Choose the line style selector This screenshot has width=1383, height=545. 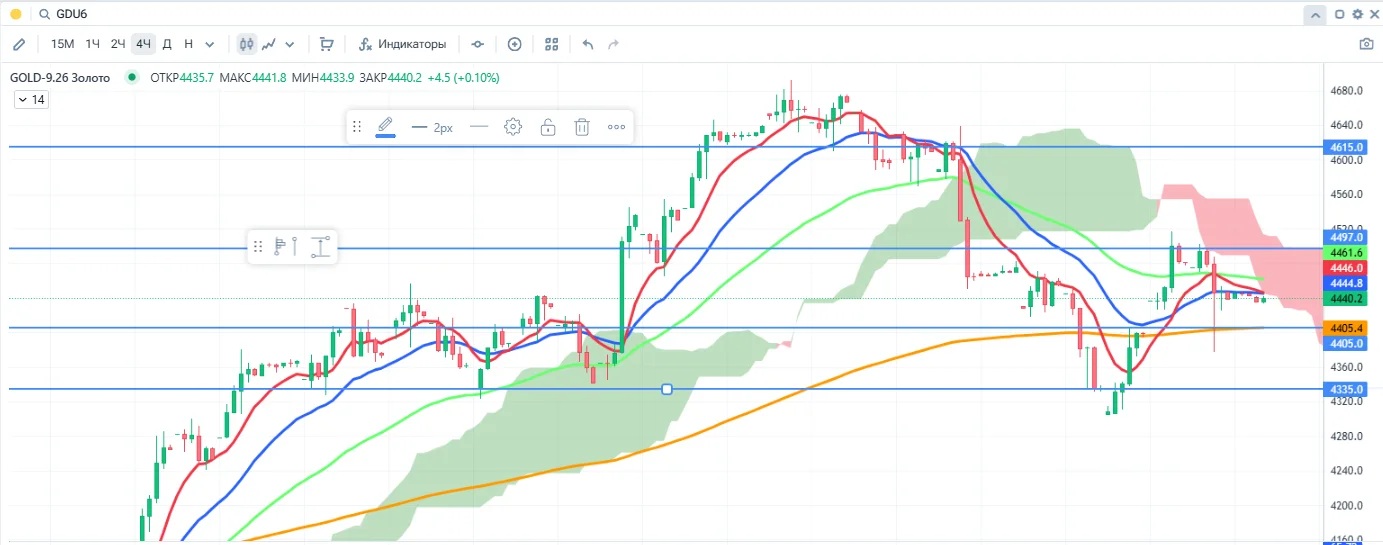point(479,127)
